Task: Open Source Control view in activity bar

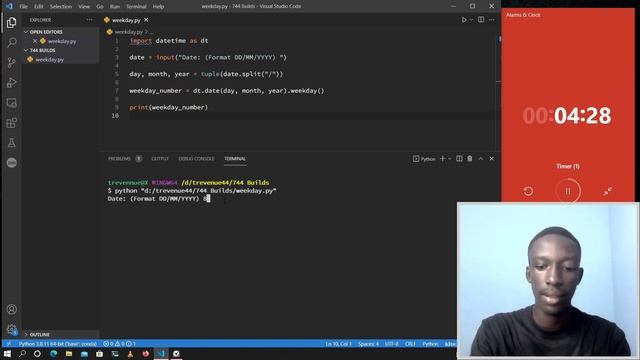Action: click(11, 62)
